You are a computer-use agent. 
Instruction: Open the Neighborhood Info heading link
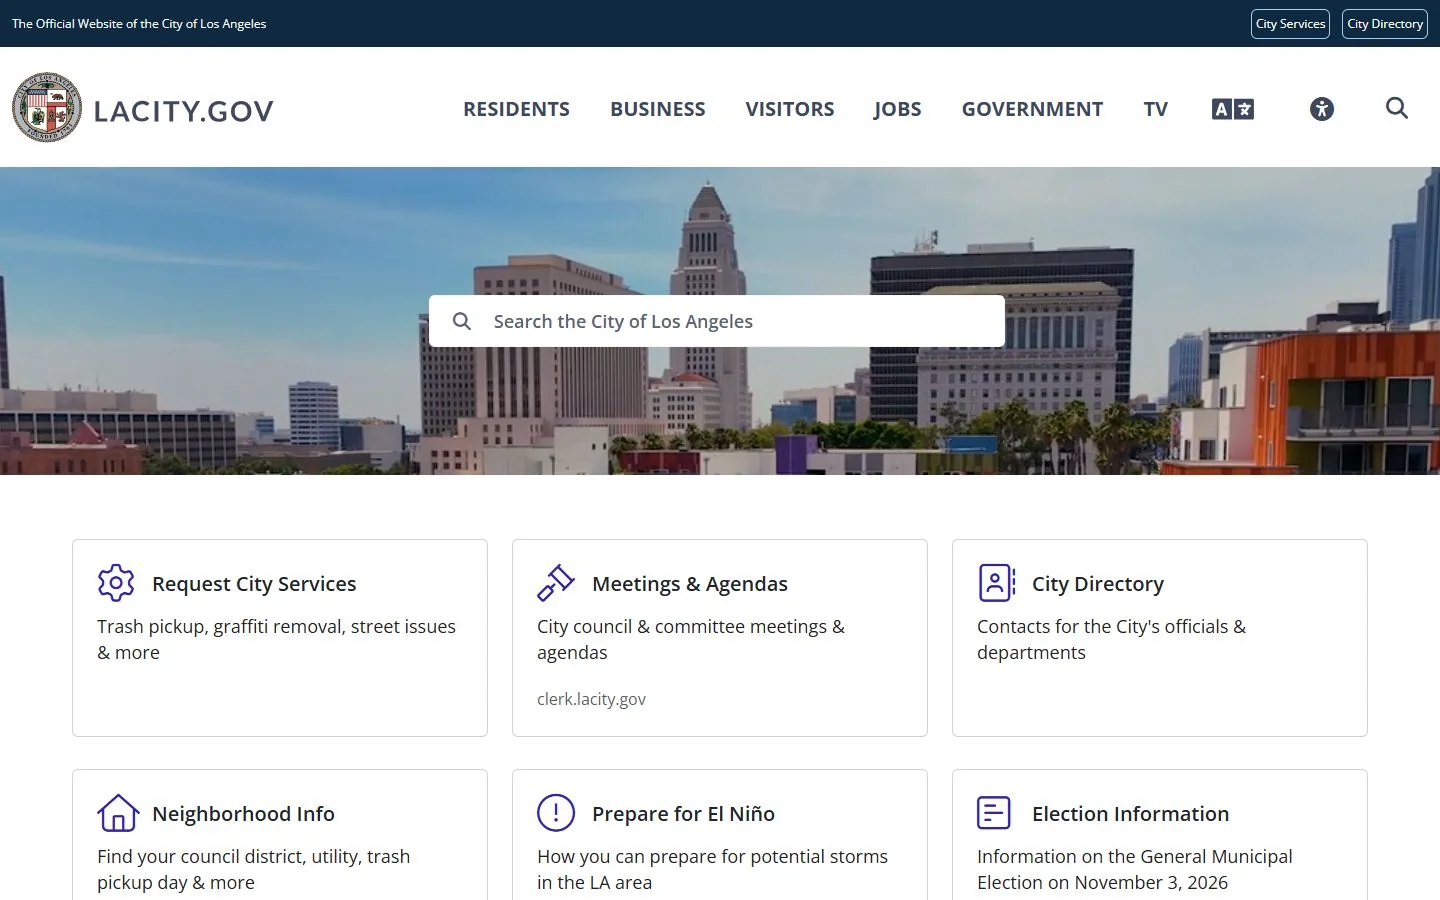click(243, 814)
